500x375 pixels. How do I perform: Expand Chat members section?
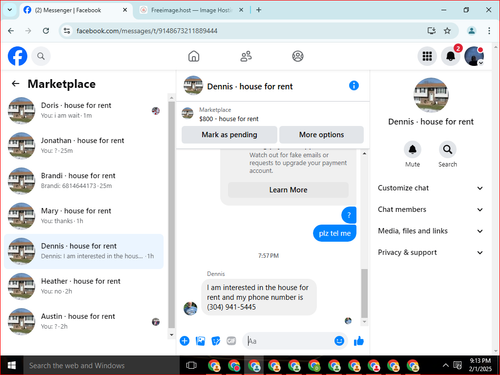point(430,209)
